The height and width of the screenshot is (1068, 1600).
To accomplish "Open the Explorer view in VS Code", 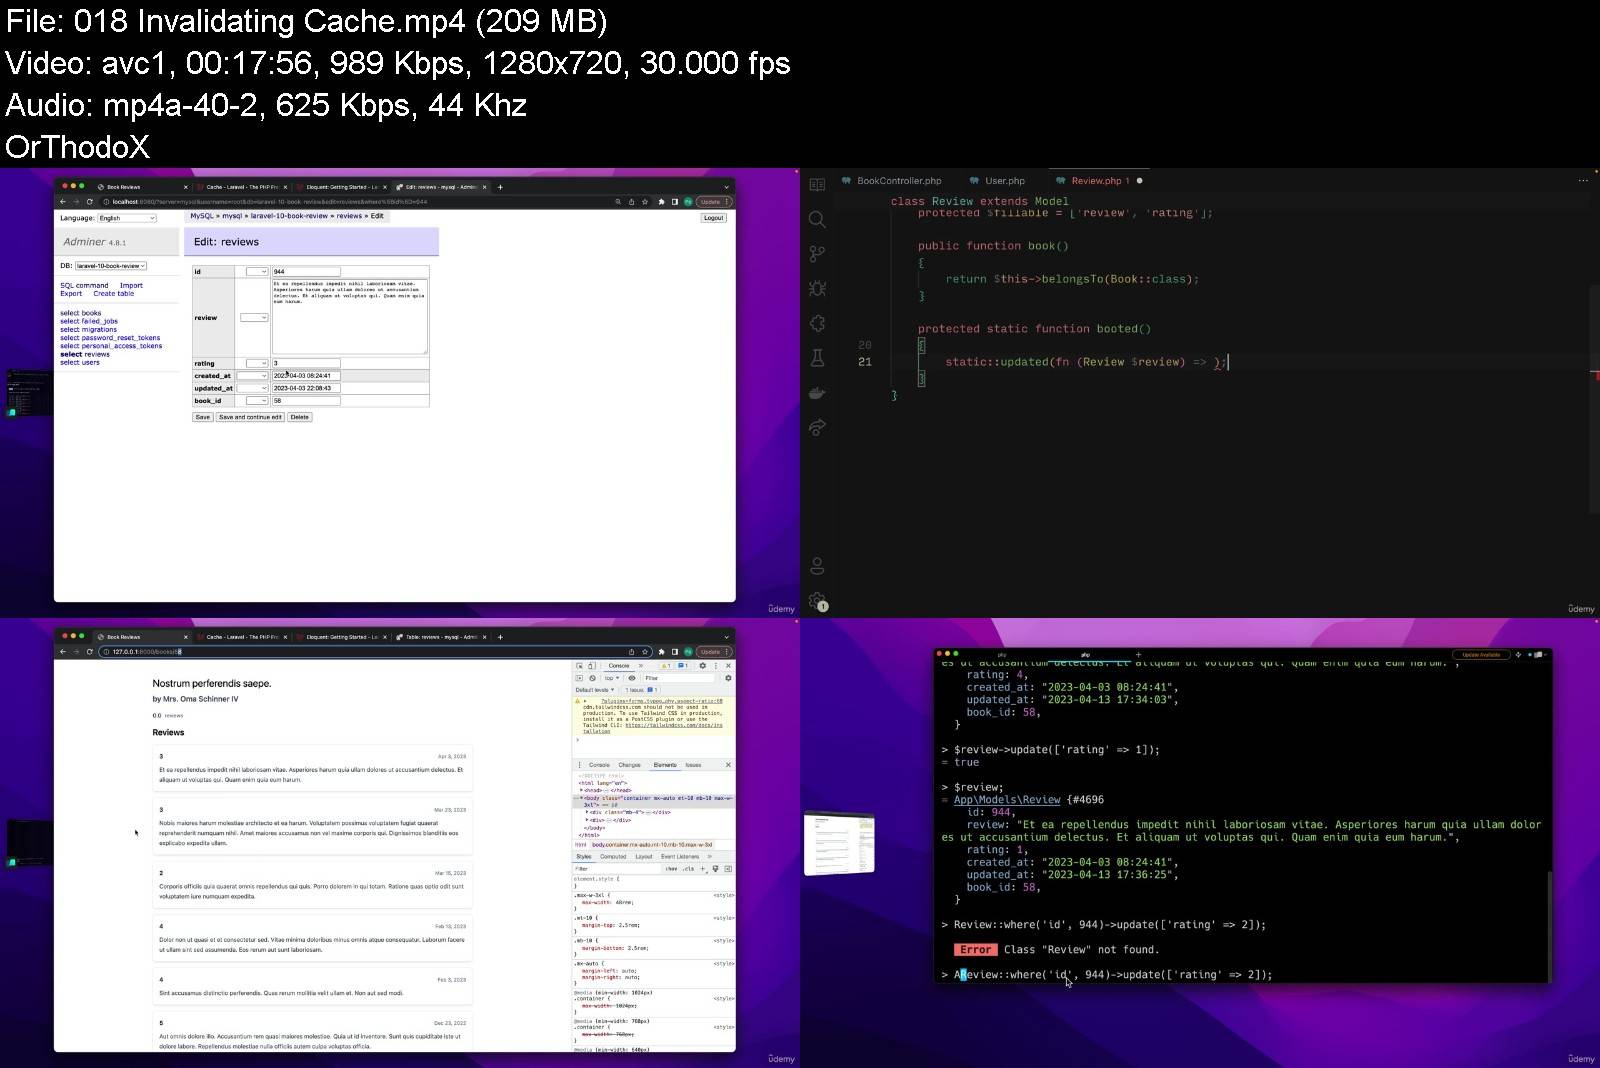I will pos(817,185).
